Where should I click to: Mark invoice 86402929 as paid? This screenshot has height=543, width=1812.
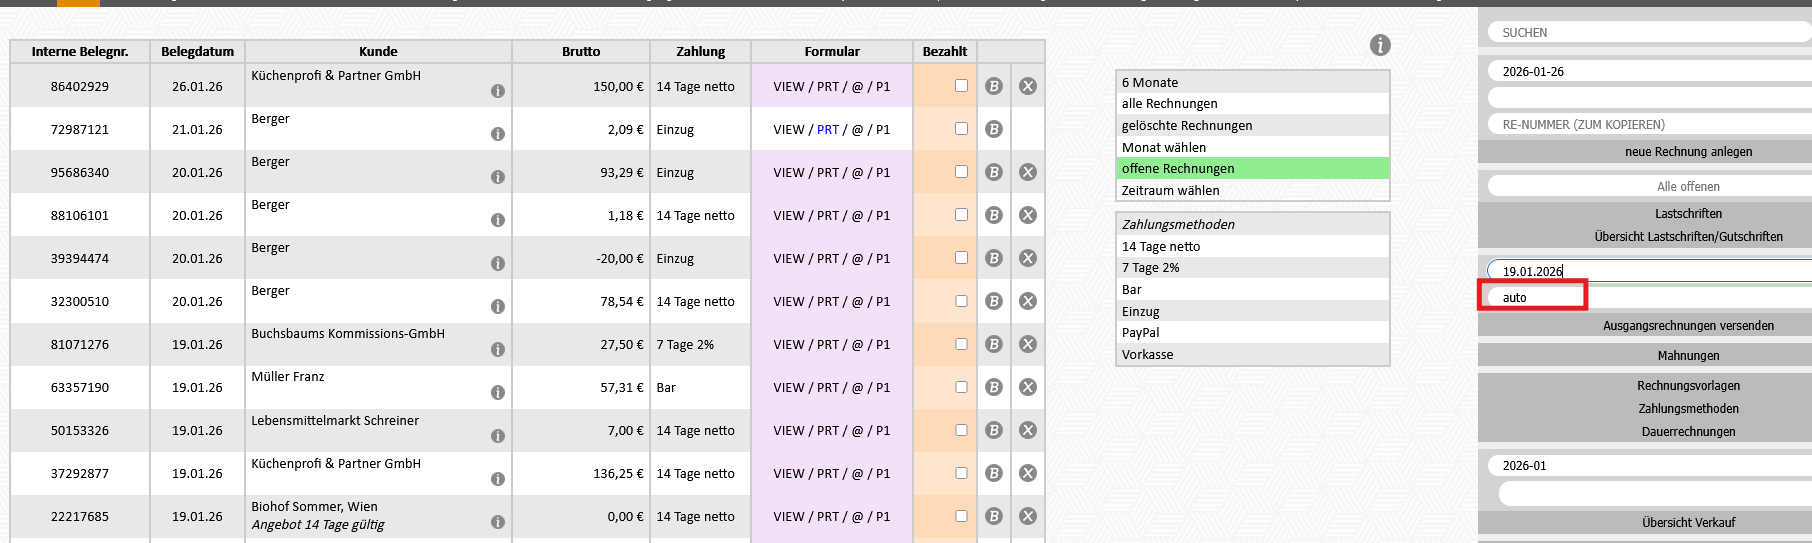tap(961, 86)
